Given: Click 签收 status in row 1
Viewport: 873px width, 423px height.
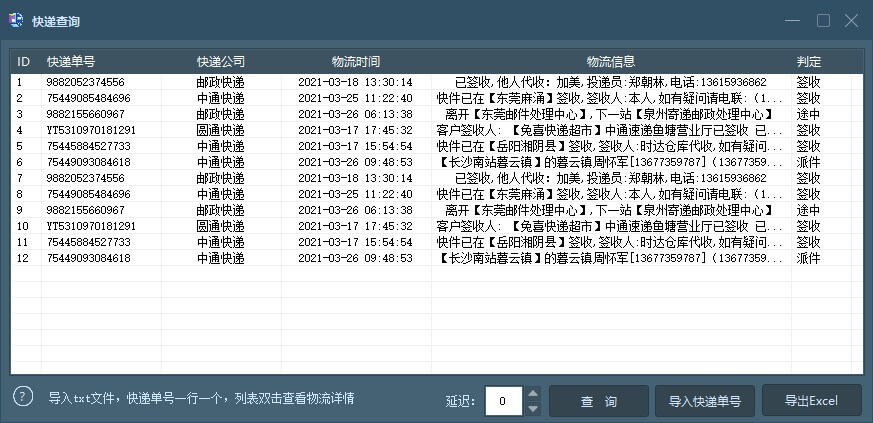Looking at the screenshot, I should click(x=808, y=82).
